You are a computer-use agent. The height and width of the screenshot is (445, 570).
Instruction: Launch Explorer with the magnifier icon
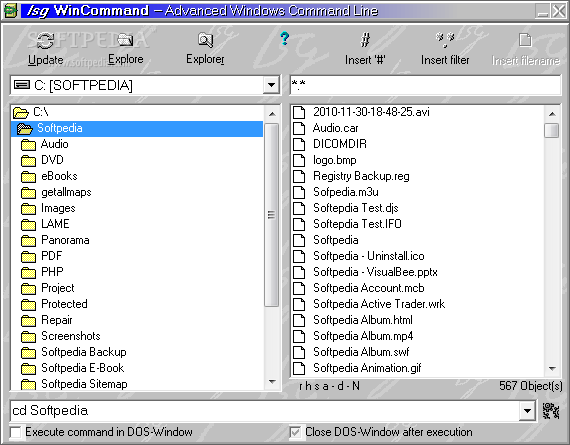(205, 40)
